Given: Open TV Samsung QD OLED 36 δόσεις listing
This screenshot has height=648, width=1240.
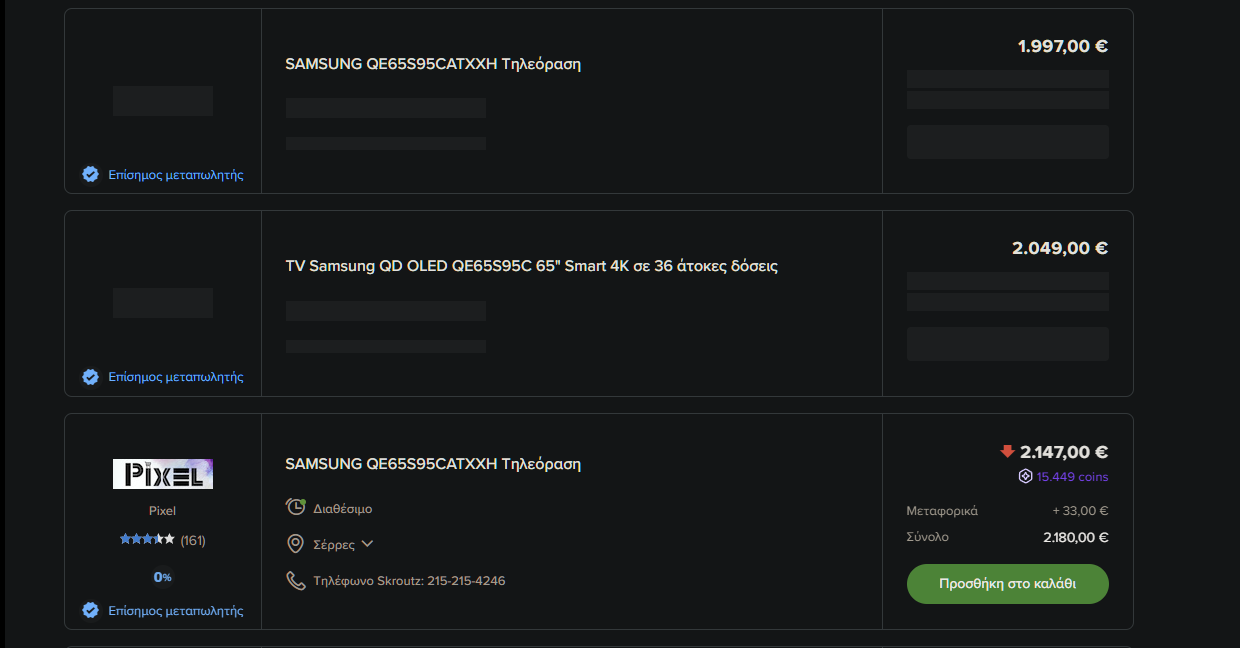Looking at the screenshot, I should 532,266.
